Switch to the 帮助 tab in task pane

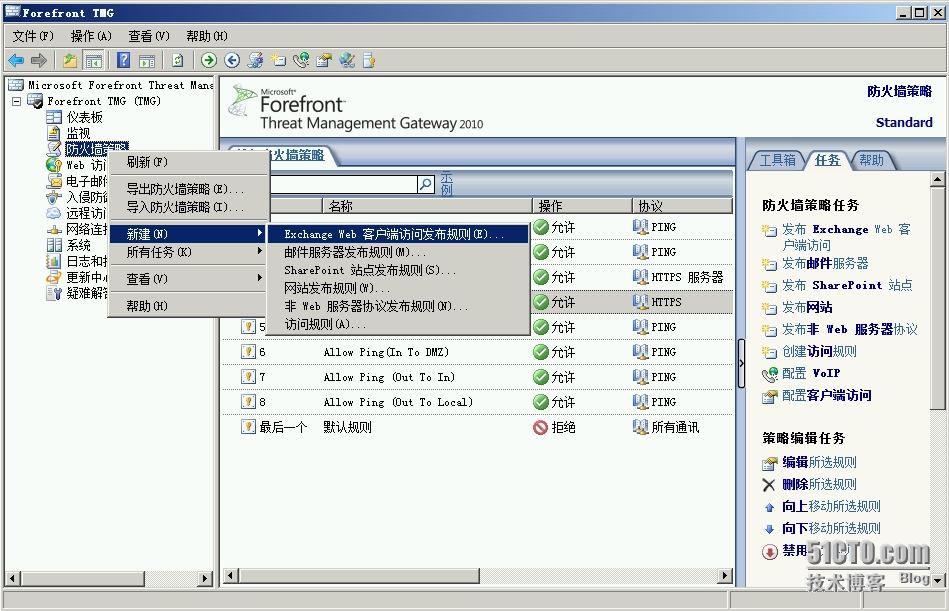click(x=872, y=160)
